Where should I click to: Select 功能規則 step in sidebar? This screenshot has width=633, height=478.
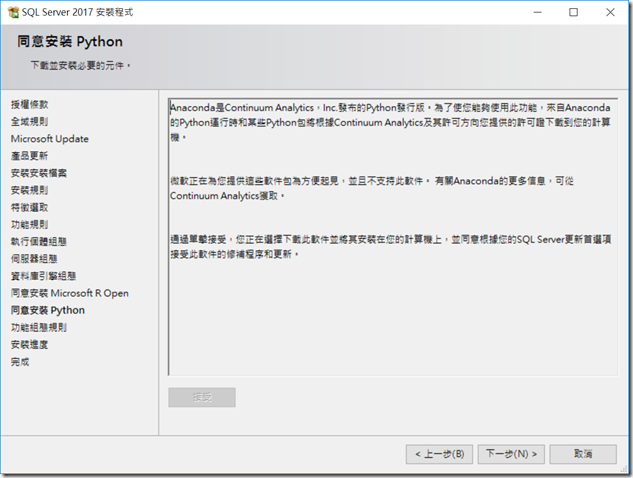point(29,224)
